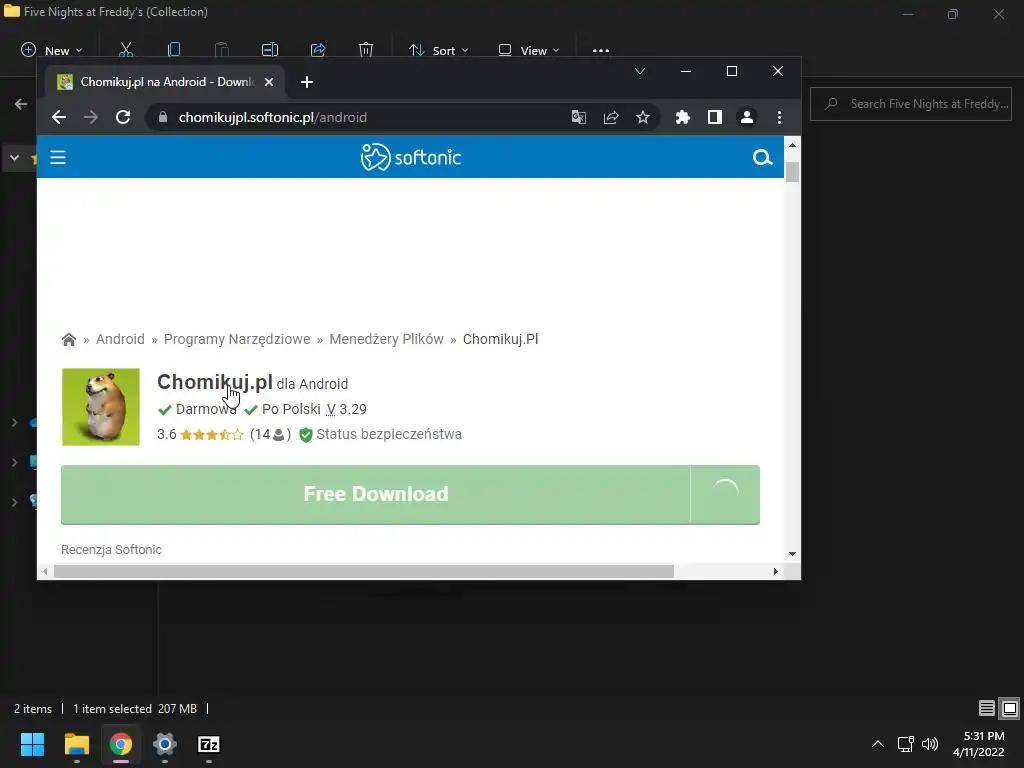Open Chrome's tab search chevron
Image resolution: width=1024 pixels, height=768 pixels.
(x=640, y=71)
